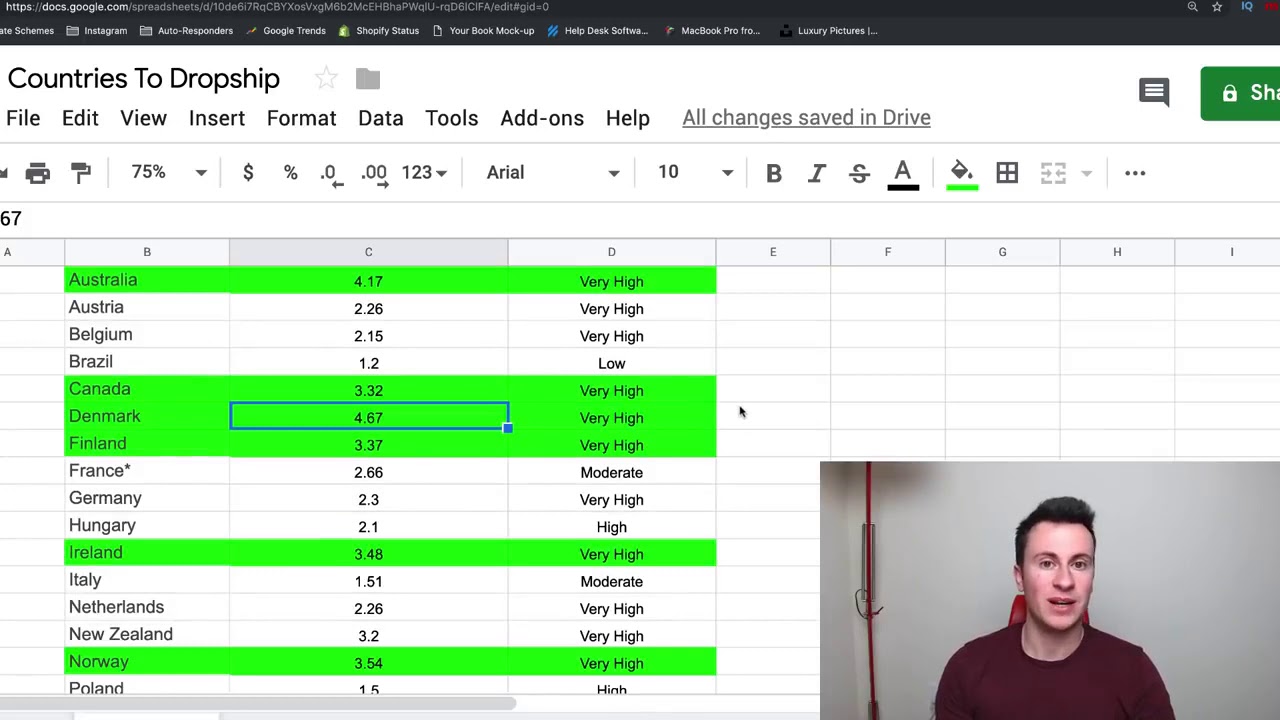Click the browser zoom magnifier icon
Viewport: 1280px width, 720px height.
pos(1192,7)
